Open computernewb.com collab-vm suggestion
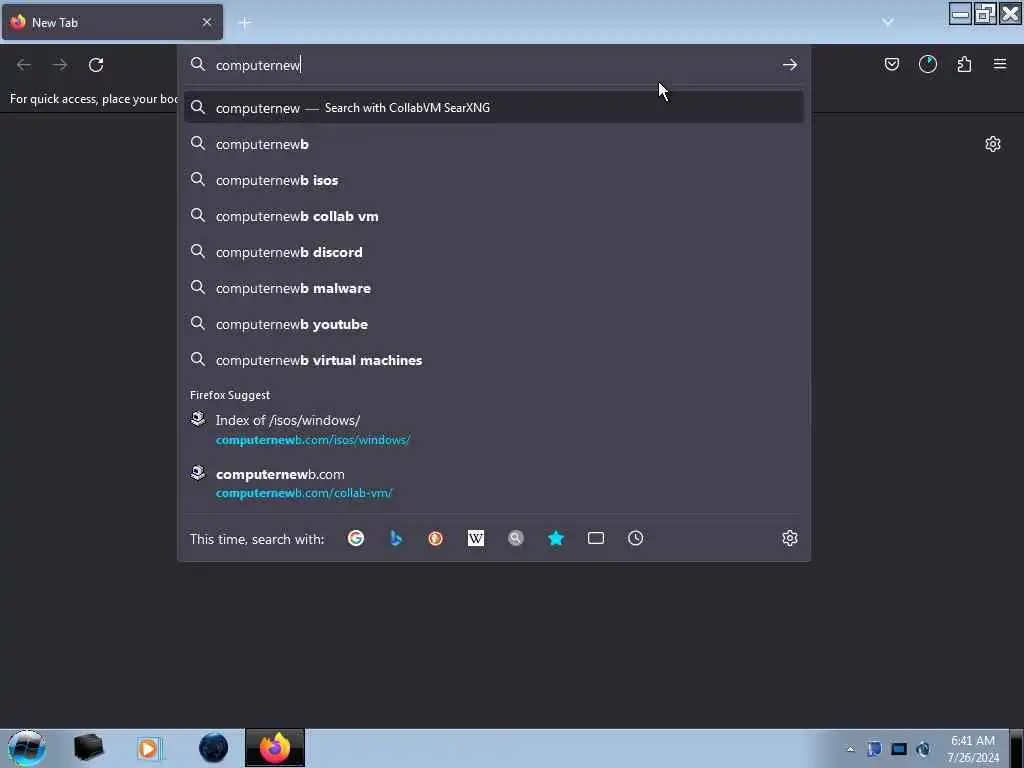This screenshot has height=768, width=1024. coord(494,483)
